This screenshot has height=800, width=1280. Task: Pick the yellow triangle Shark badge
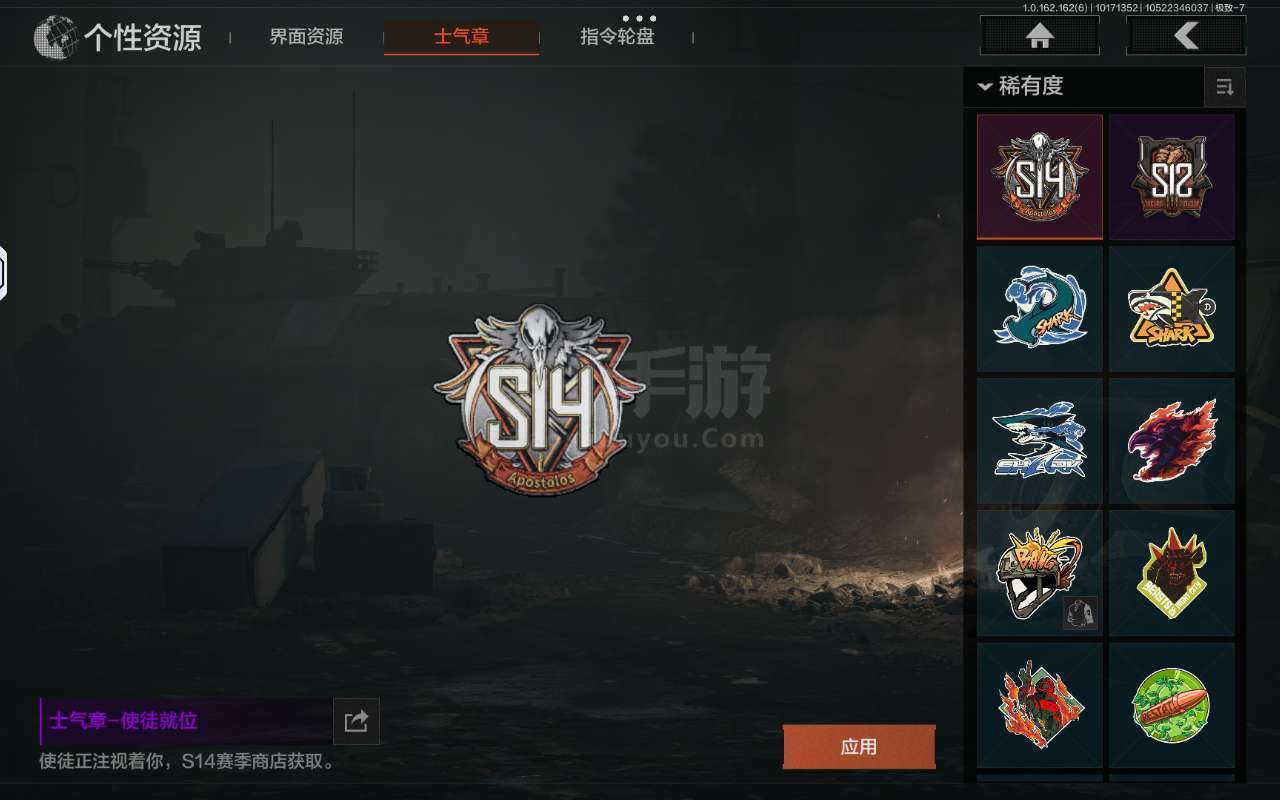(x=1172, y=309)
